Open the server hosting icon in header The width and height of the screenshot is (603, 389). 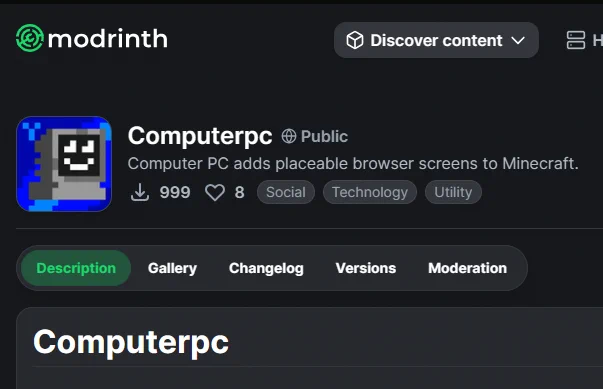point(576,40)
